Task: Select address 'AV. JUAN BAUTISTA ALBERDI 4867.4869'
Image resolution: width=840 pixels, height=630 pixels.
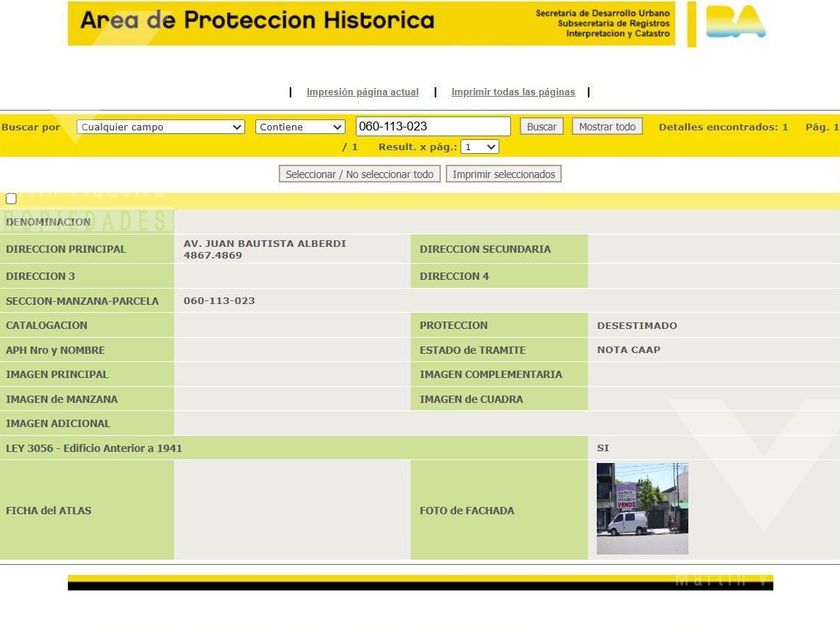Action: [x=265, y=249]
